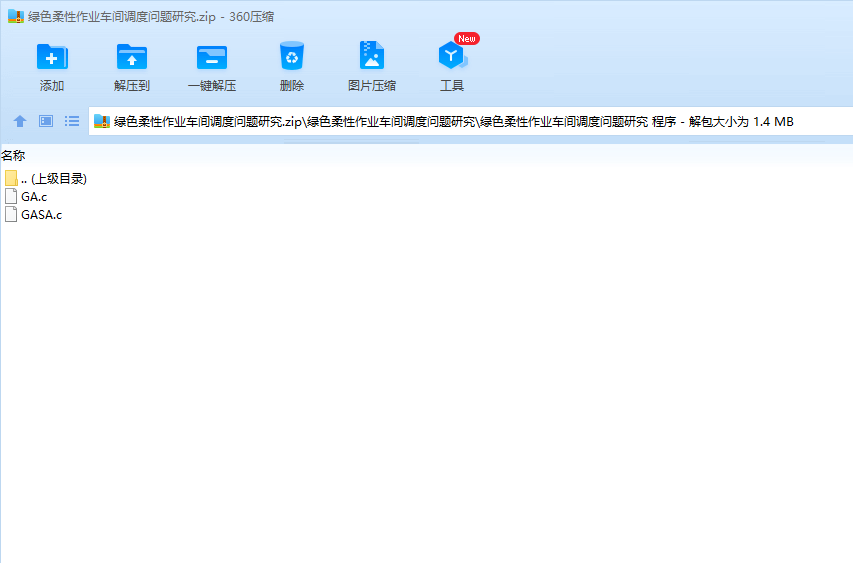Switch to the thumbnail view mode icon
The height and width of the screenshot is (563, 853).
pos(46,121)
